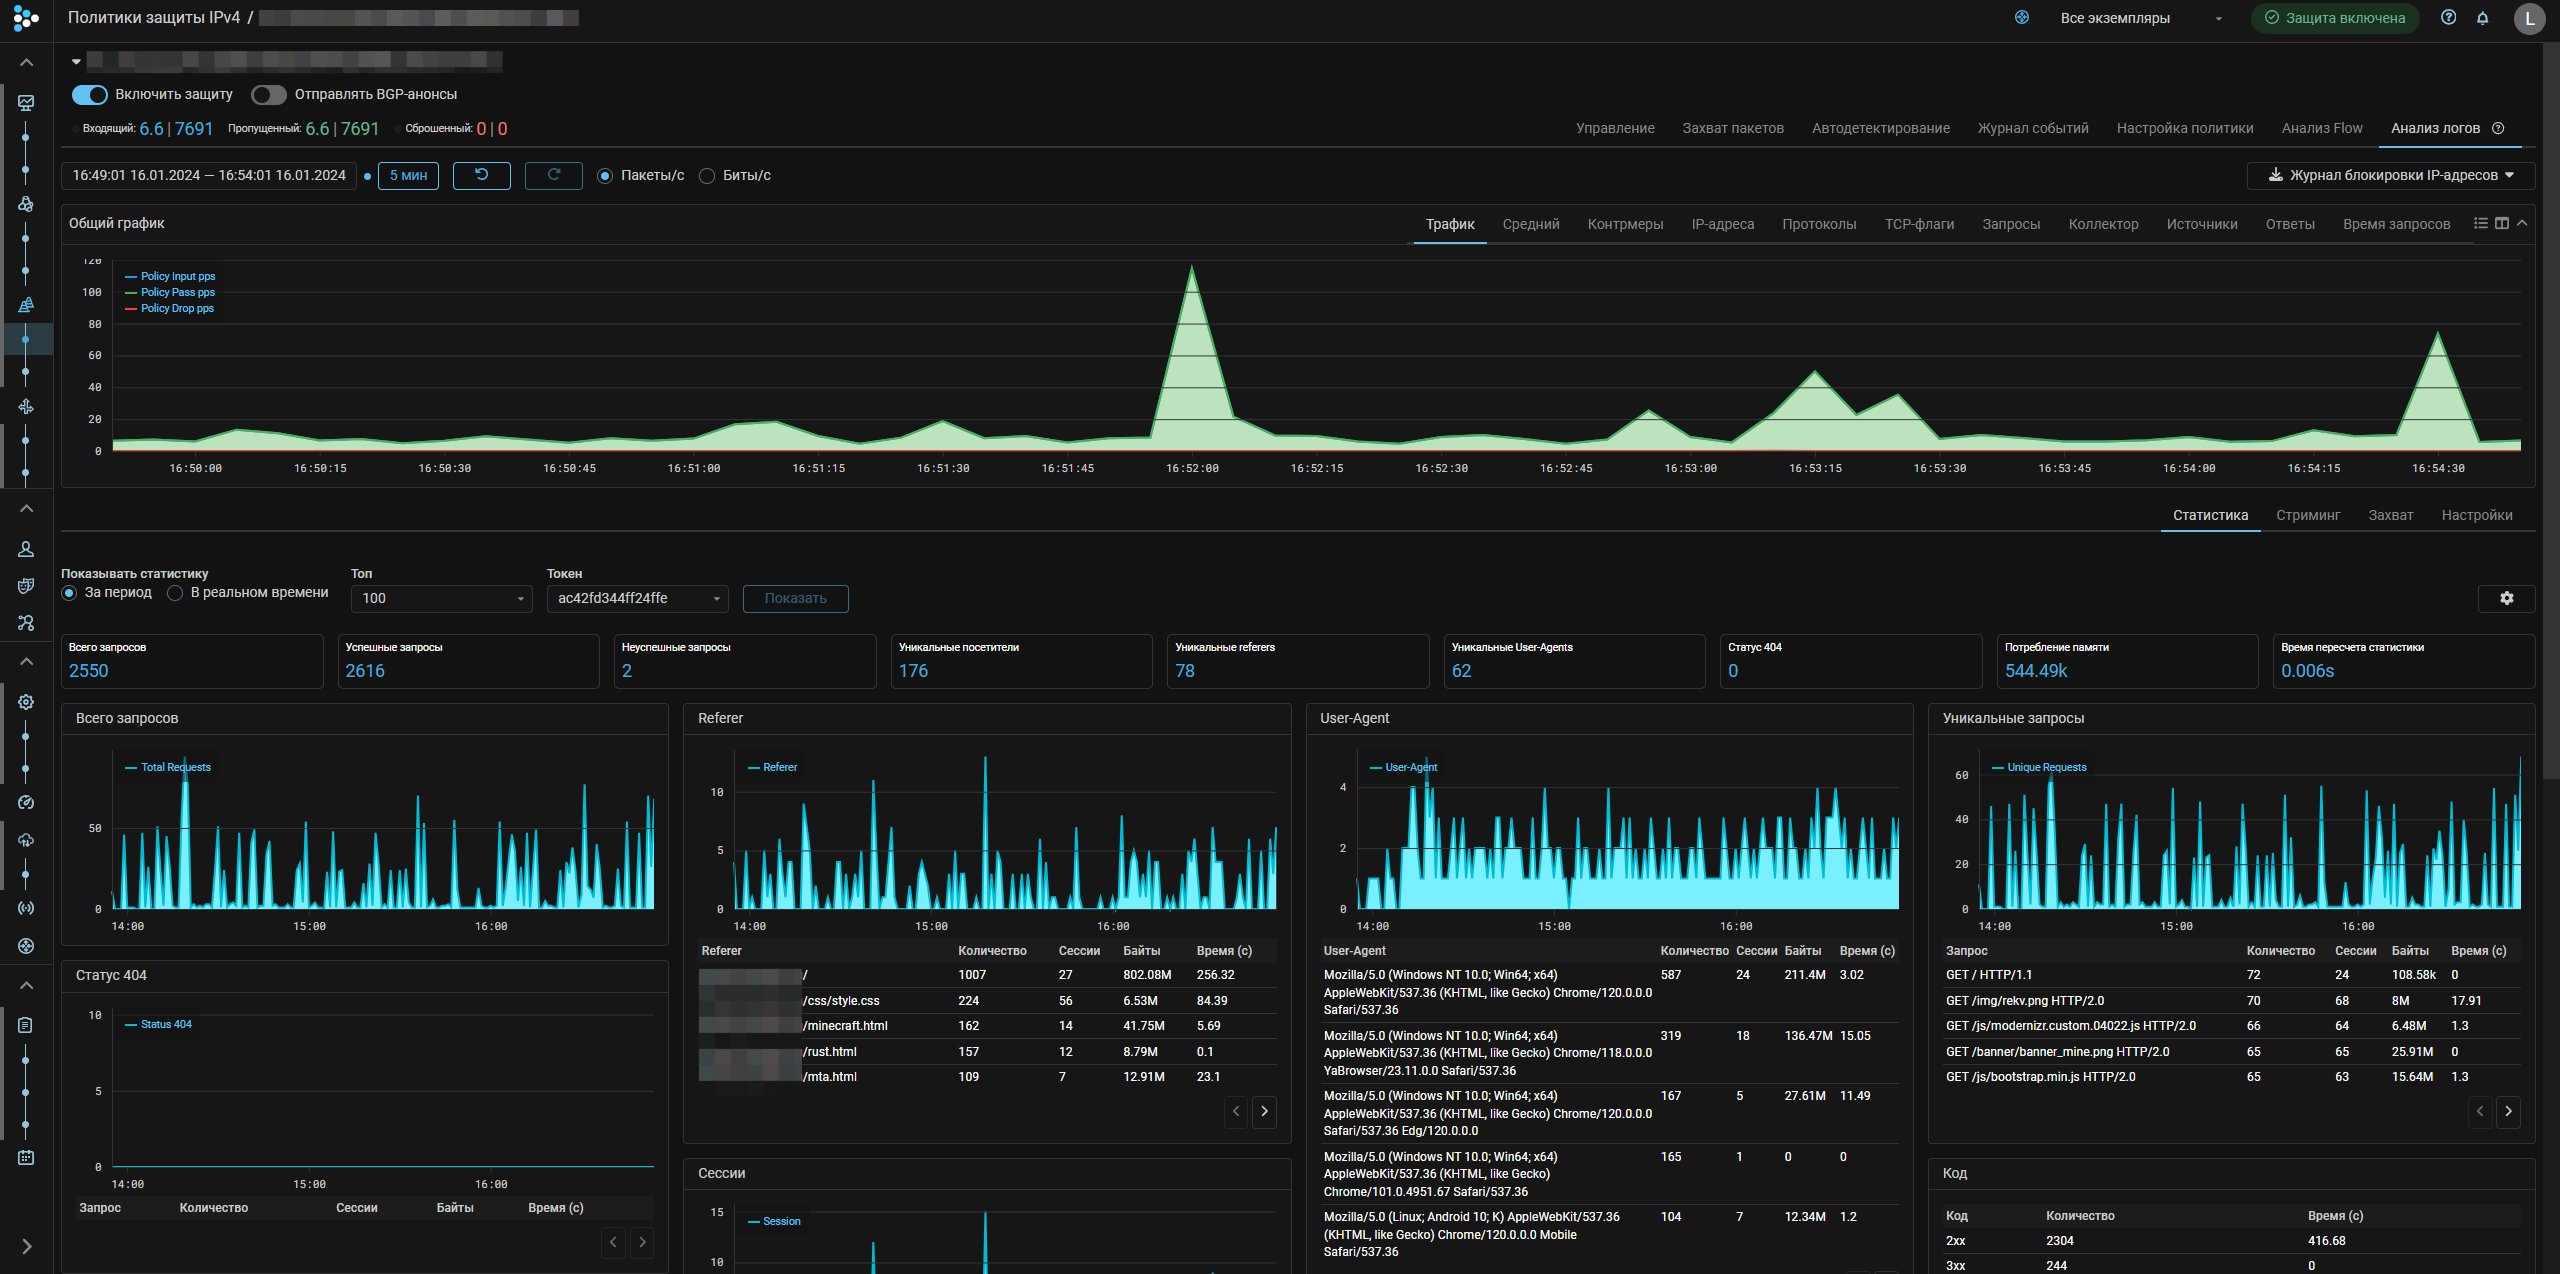Select the Биты/с radio button
The height and width of the screenshot is (1274, 2560).
tap(707, 176)
